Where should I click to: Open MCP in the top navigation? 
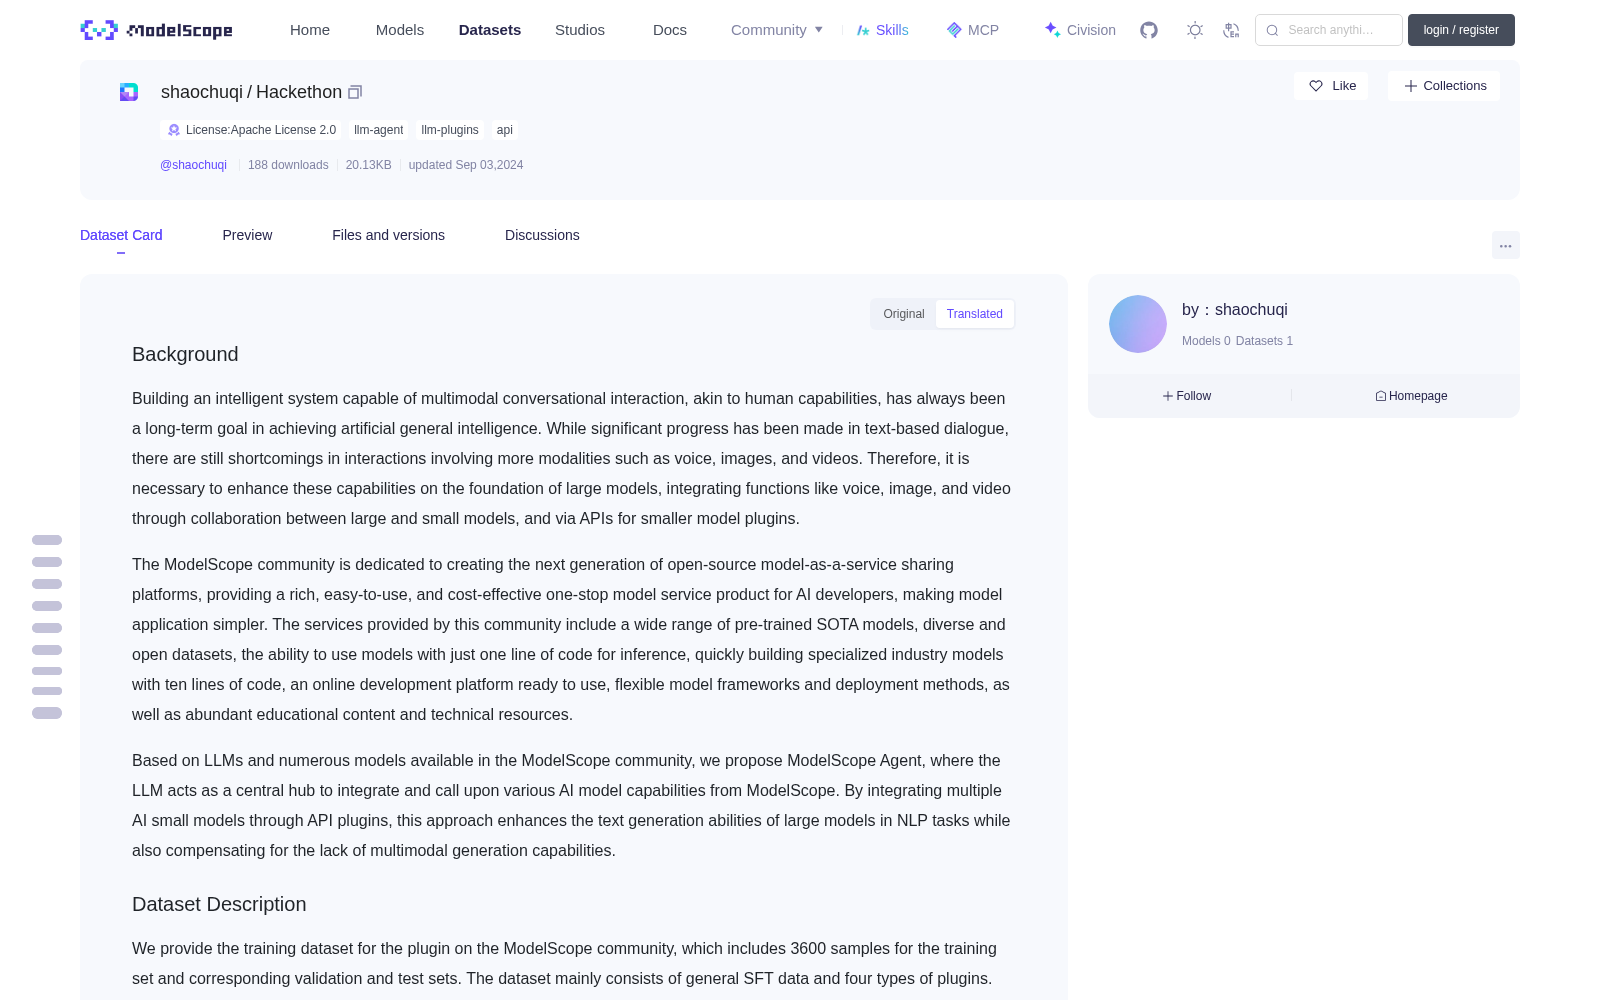point(972,30)
